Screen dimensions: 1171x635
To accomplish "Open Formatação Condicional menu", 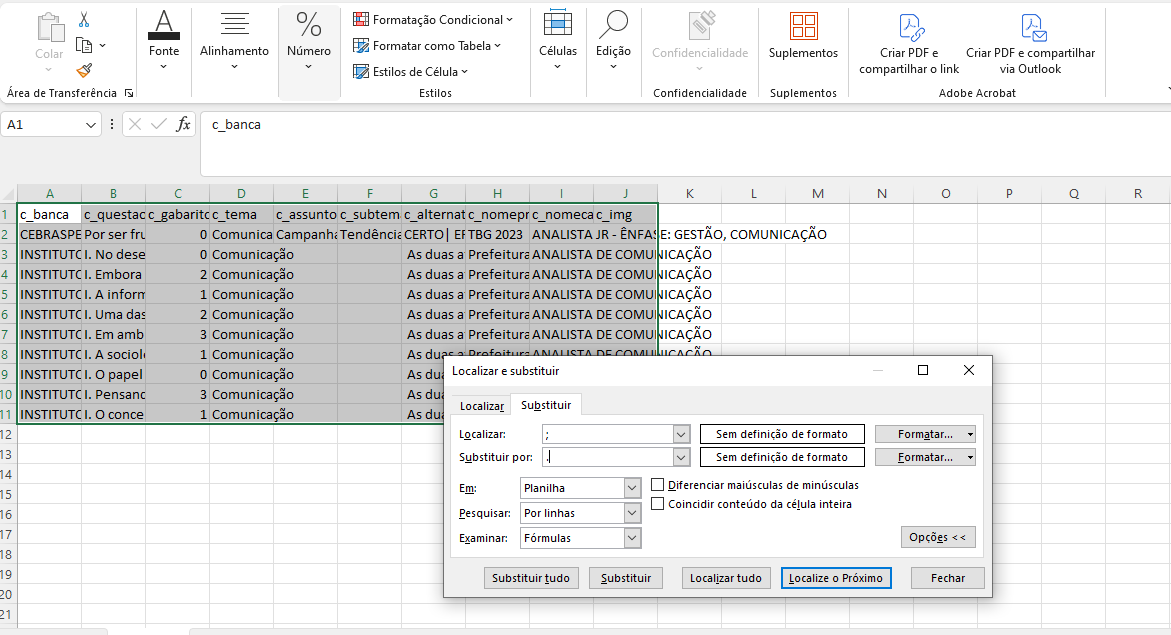I will click(433, 20).
